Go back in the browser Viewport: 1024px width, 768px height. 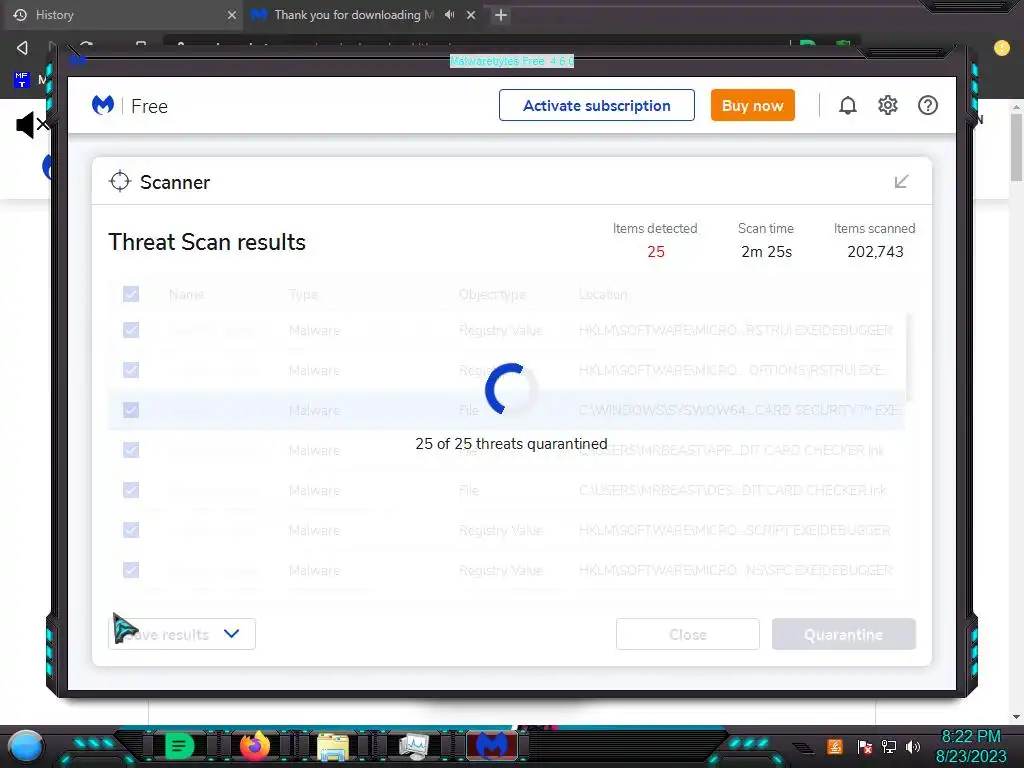click(22, 47)
